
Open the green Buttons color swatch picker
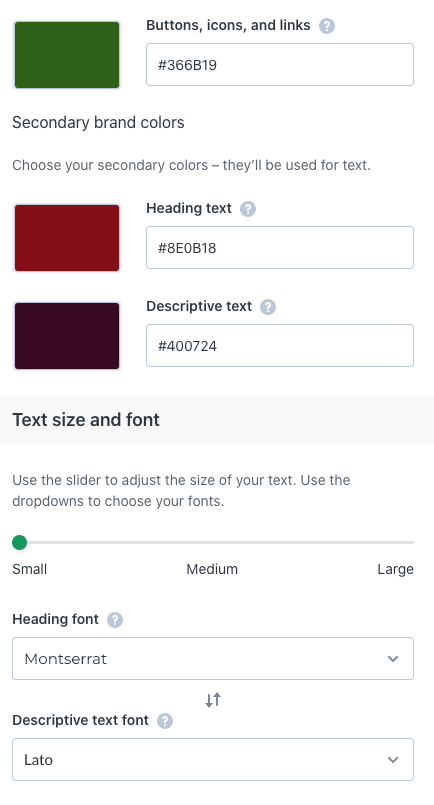[67, 55]
